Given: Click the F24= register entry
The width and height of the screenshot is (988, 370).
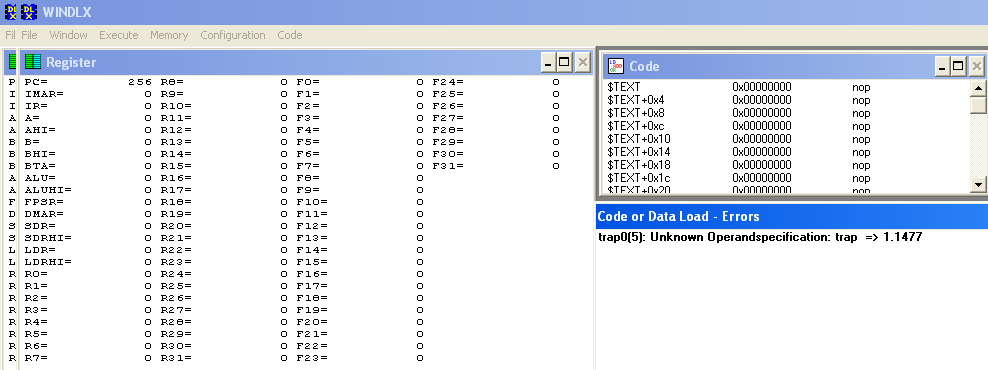Looking at the screenshot, I should pyautogui.click(x=497, y=82).
